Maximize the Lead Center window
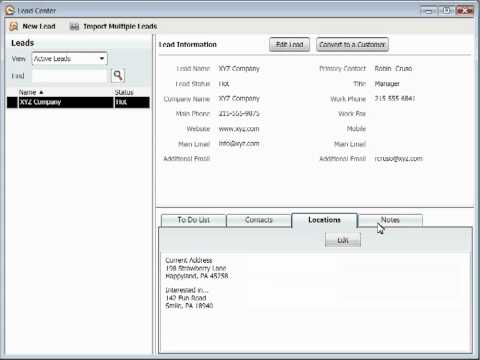This screenshot has height=360, width=480. (446, 11)
